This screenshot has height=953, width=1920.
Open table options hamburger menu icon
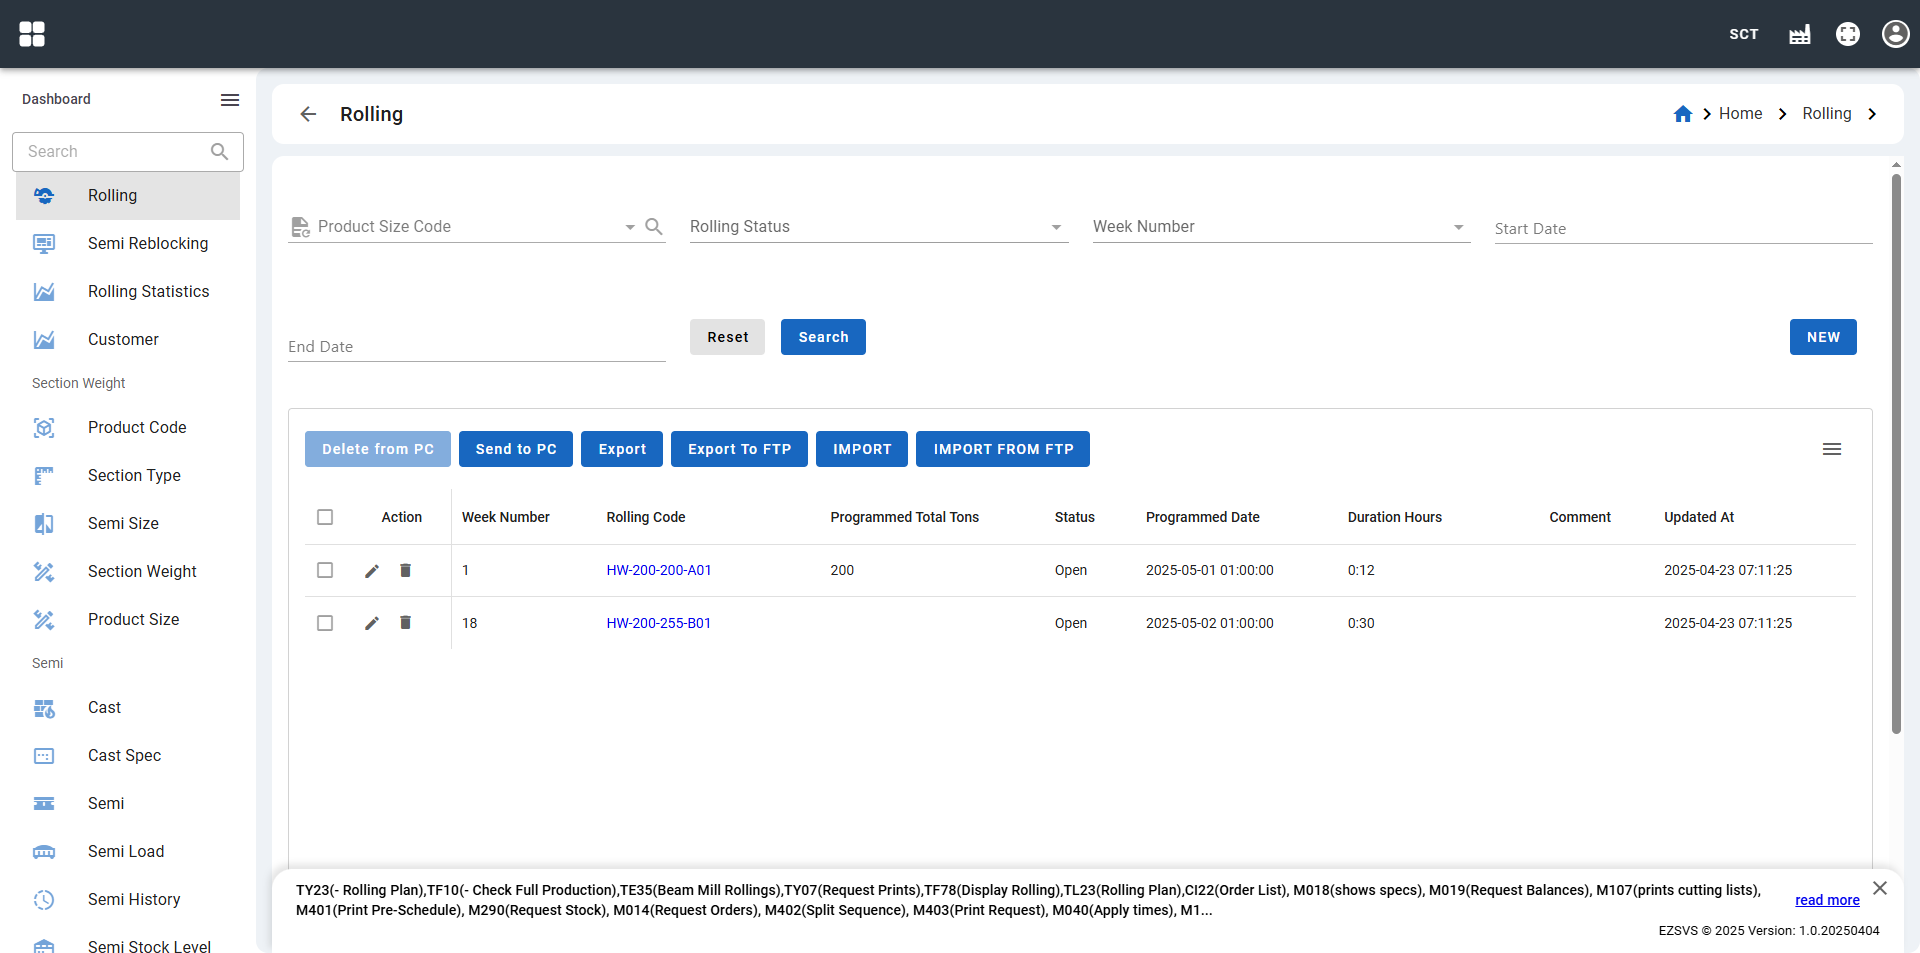[x=1831, y=449]
